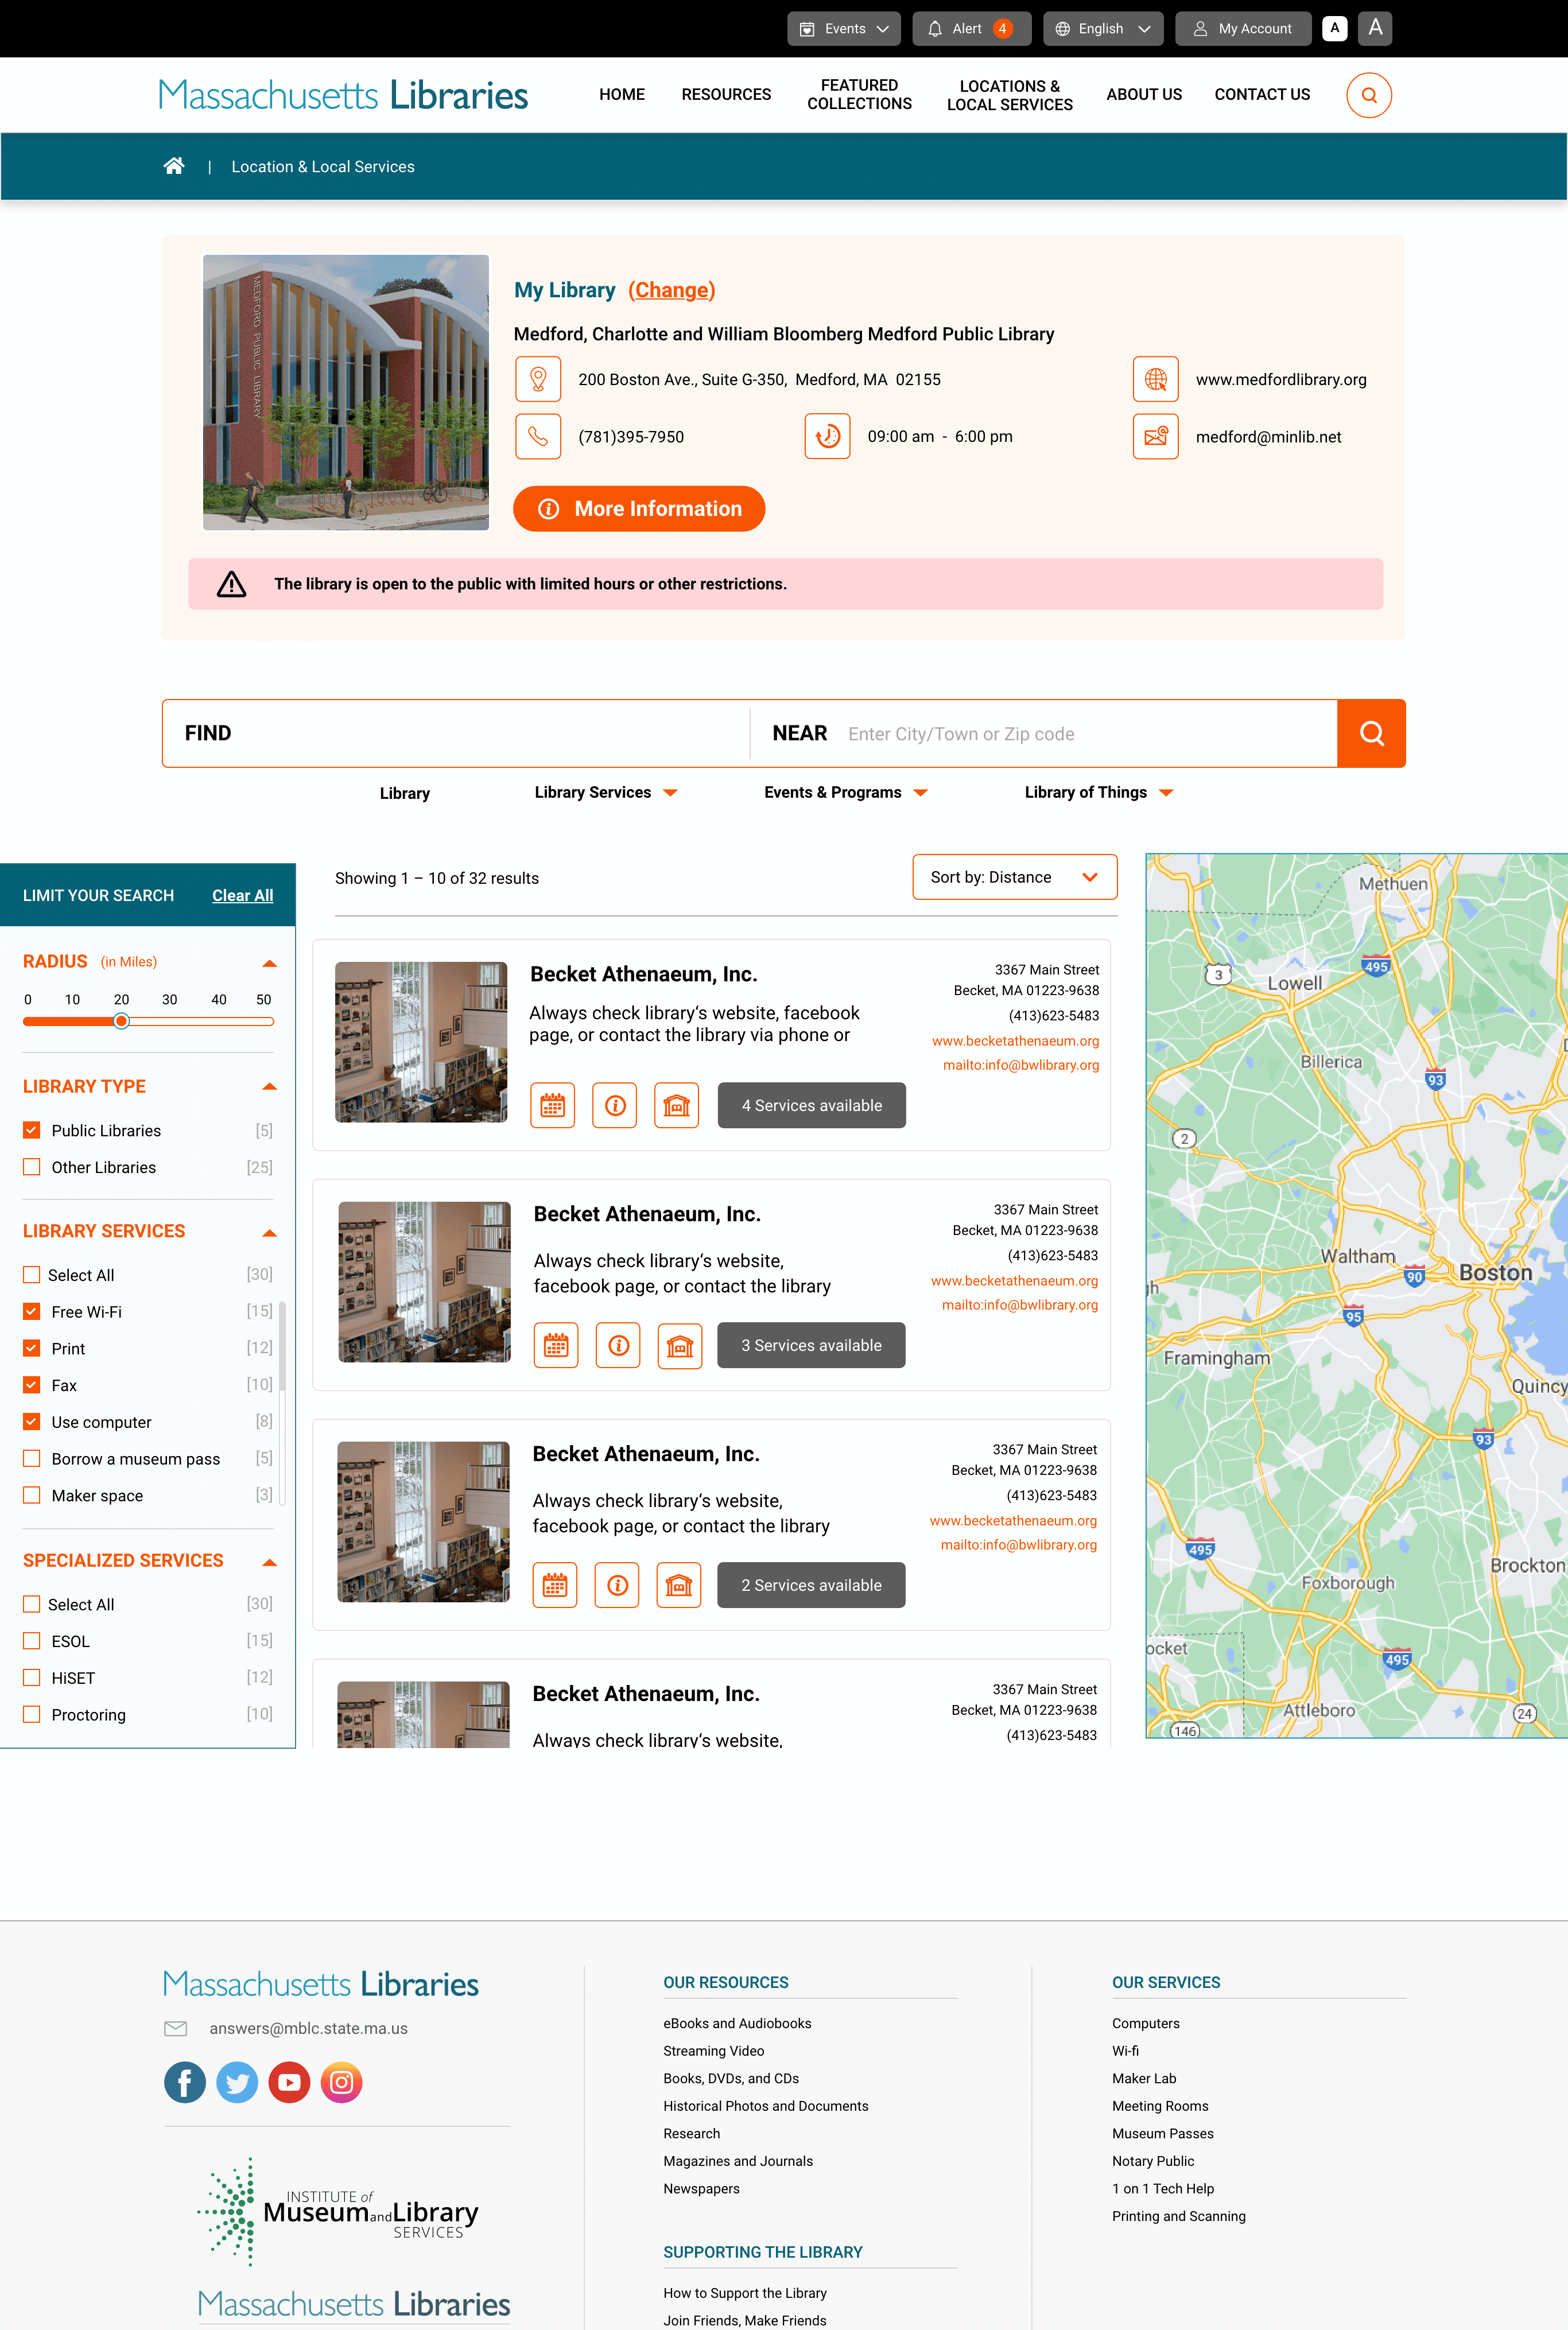Viewport: 1568px width, 2330px height.
Task: Collapse the Library Type filter section
Action: click(x=269, y=1086)
